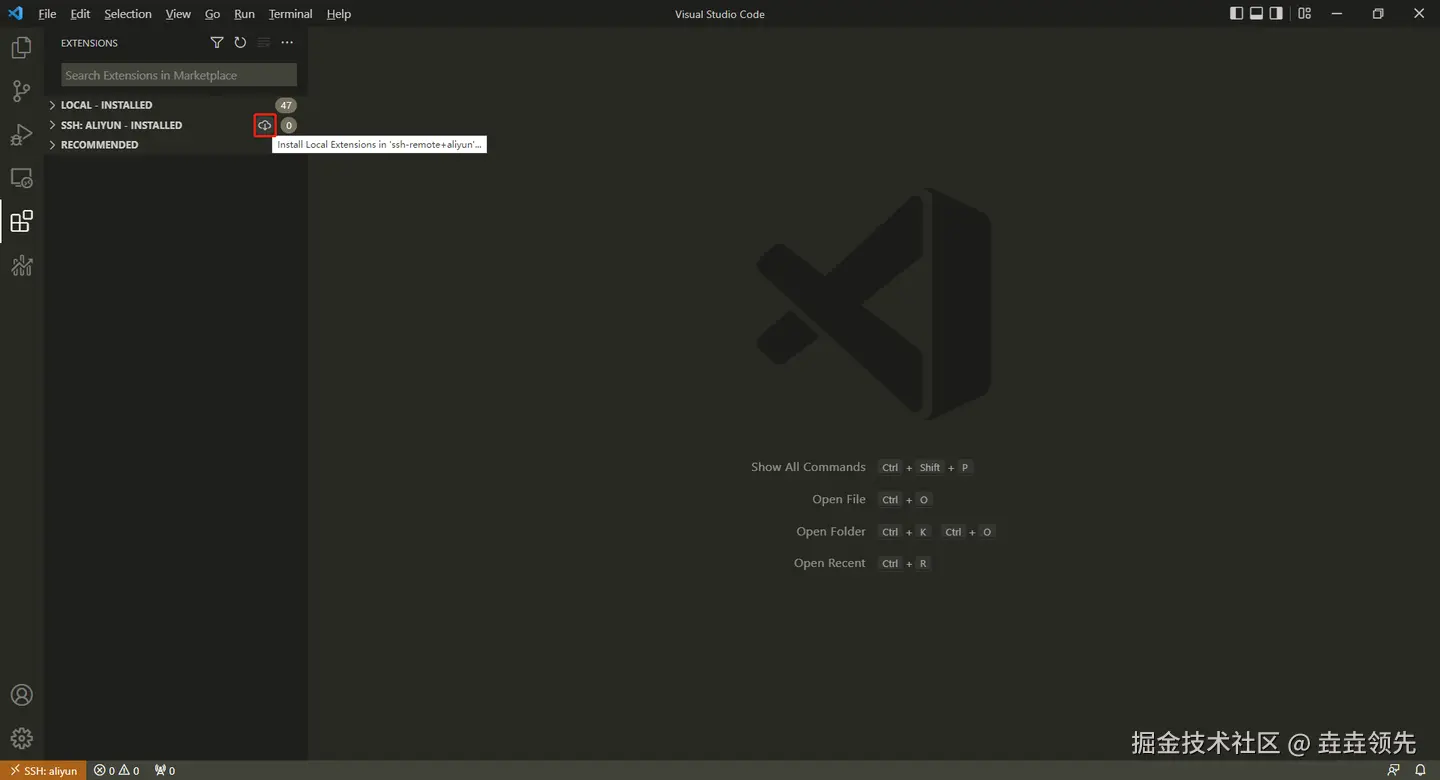The width and height of the screenshot is (1440, 780).
Task: Open the Manage gear icon
Action: [21, 739]
